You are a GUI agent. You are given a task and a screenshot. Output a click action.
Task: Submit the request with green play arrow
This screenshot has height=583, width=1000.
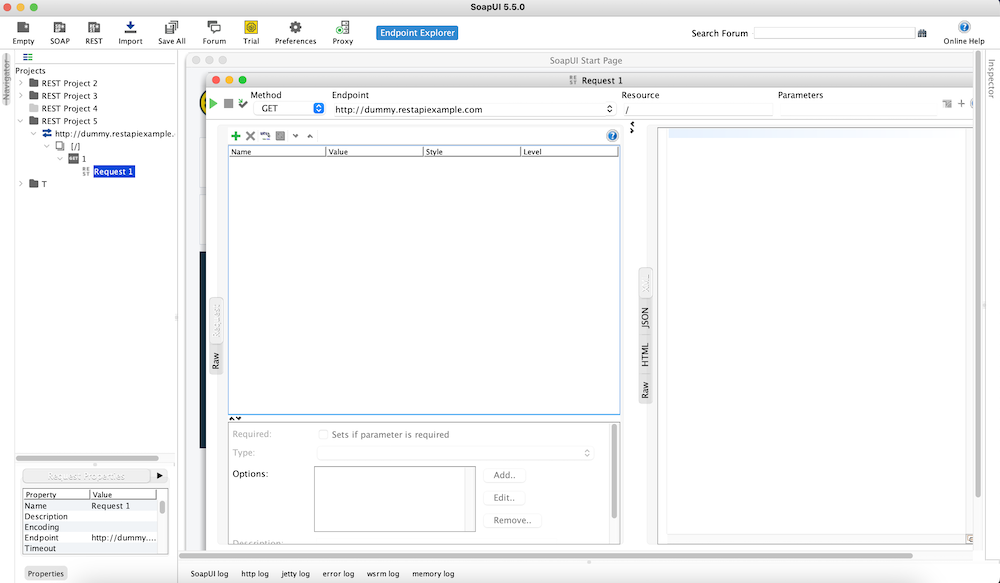(214, 103)
